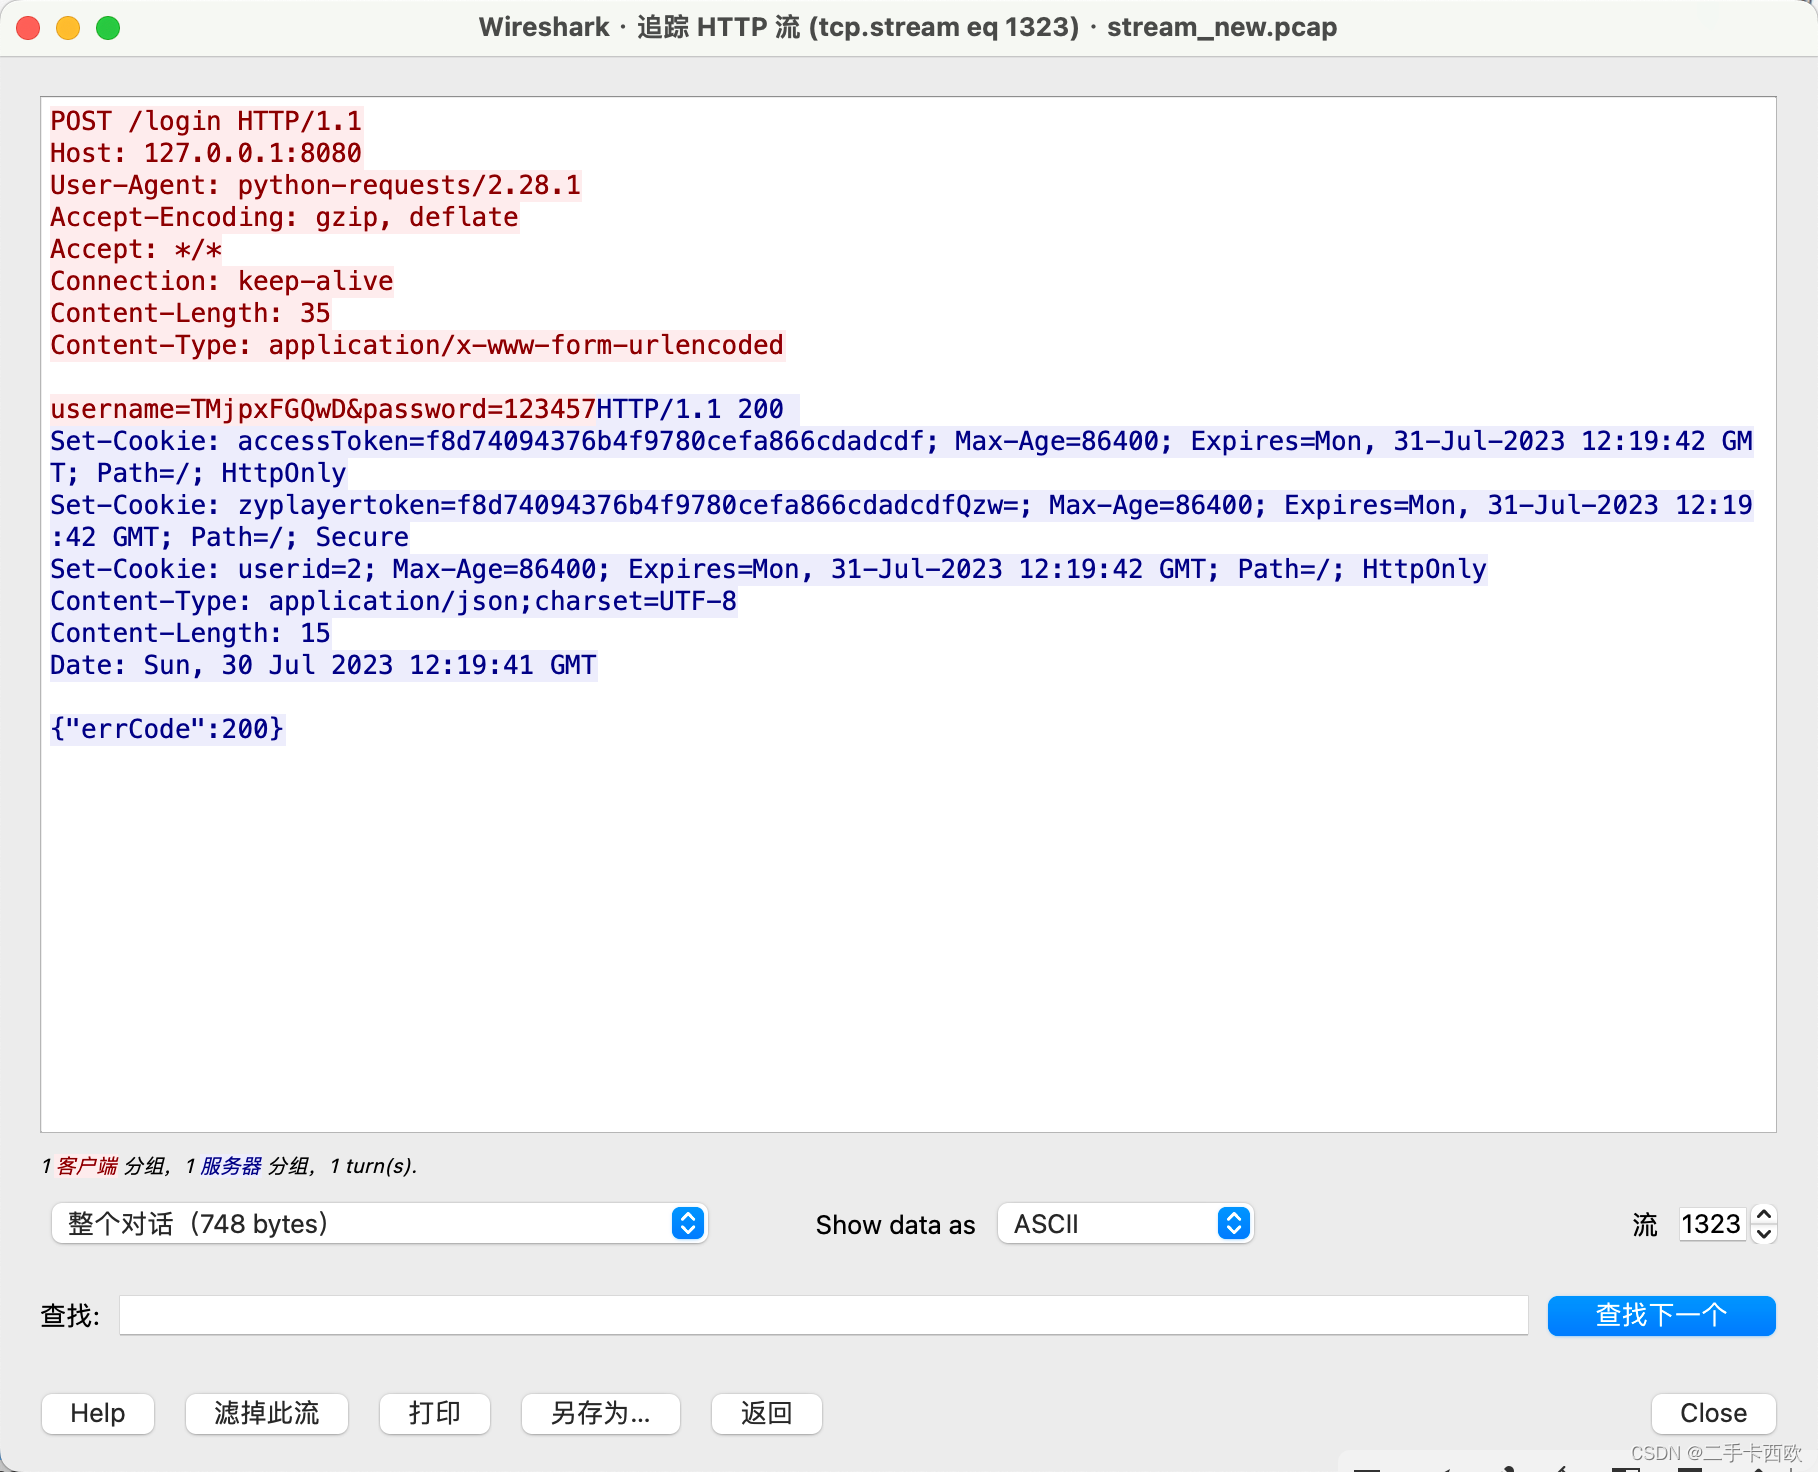Click the 'User-Agent: python-requests/2.28.1' line
This screenshot has width=1818, height=1472.
coord(316,185)
